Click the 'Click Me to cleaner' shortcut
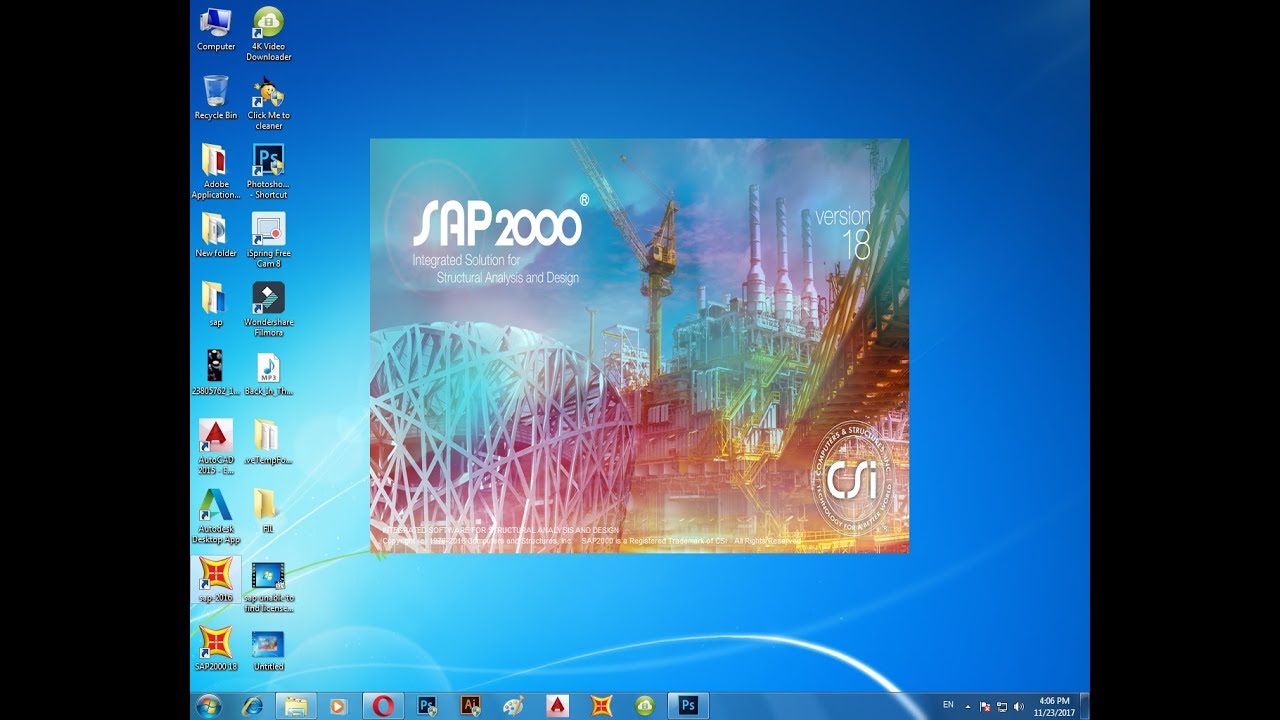The width and height of the screenshot is (1280, 720). click(x=268, y=103)
